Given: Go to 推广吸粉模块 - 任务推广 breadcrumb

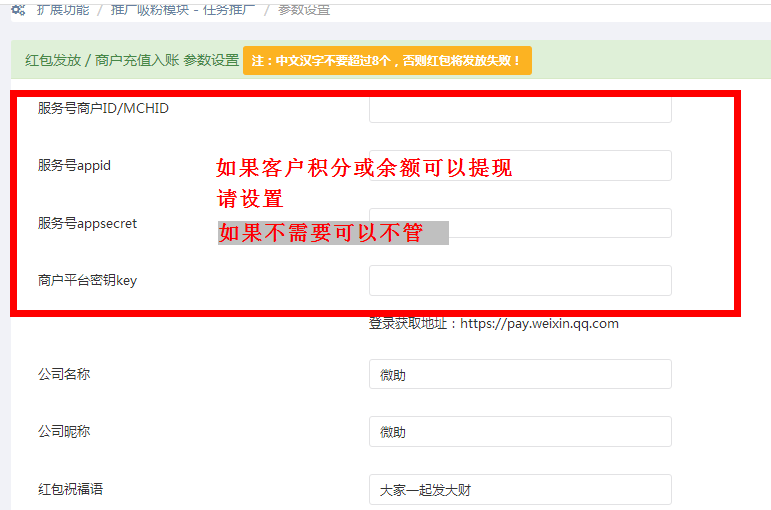Looking at the screenshot, I should [181, 9].
